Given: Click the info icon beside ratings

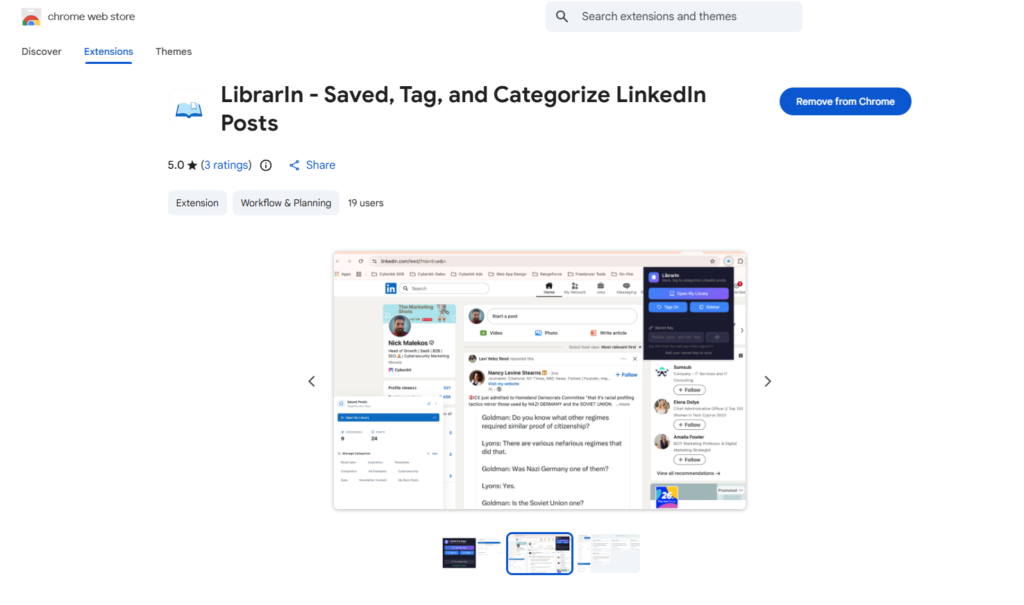Looking at the screenshot, I should pos(266,165).
